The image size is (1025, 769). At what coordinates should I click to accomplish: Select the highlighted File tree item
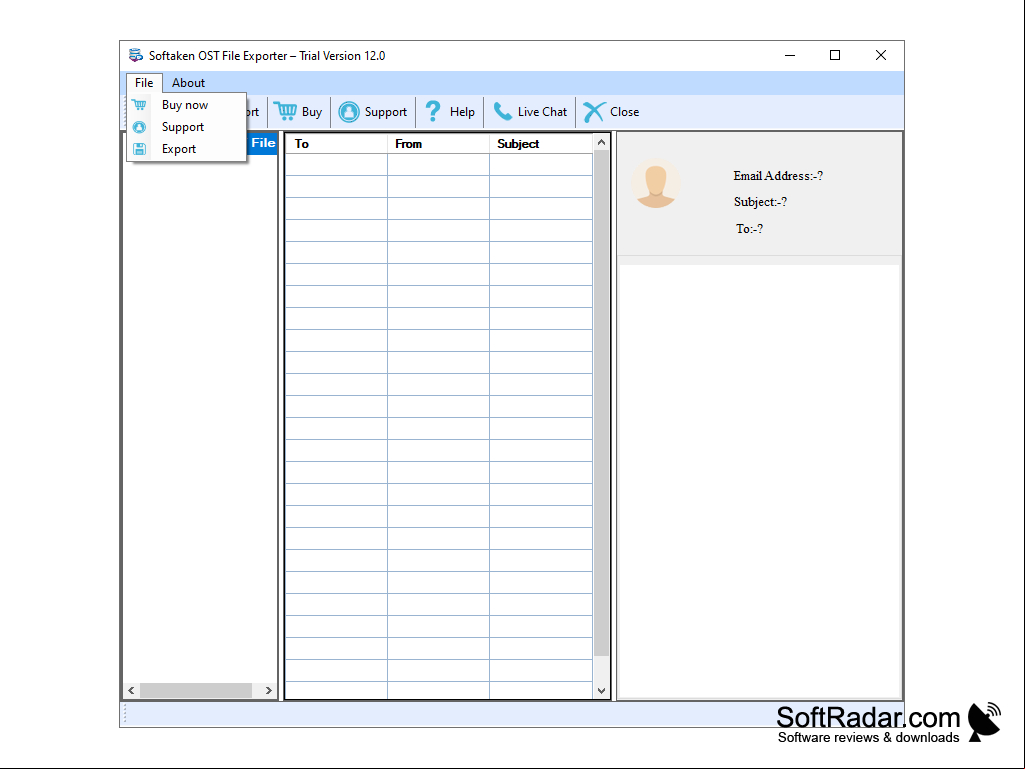[x=263, y=143]
